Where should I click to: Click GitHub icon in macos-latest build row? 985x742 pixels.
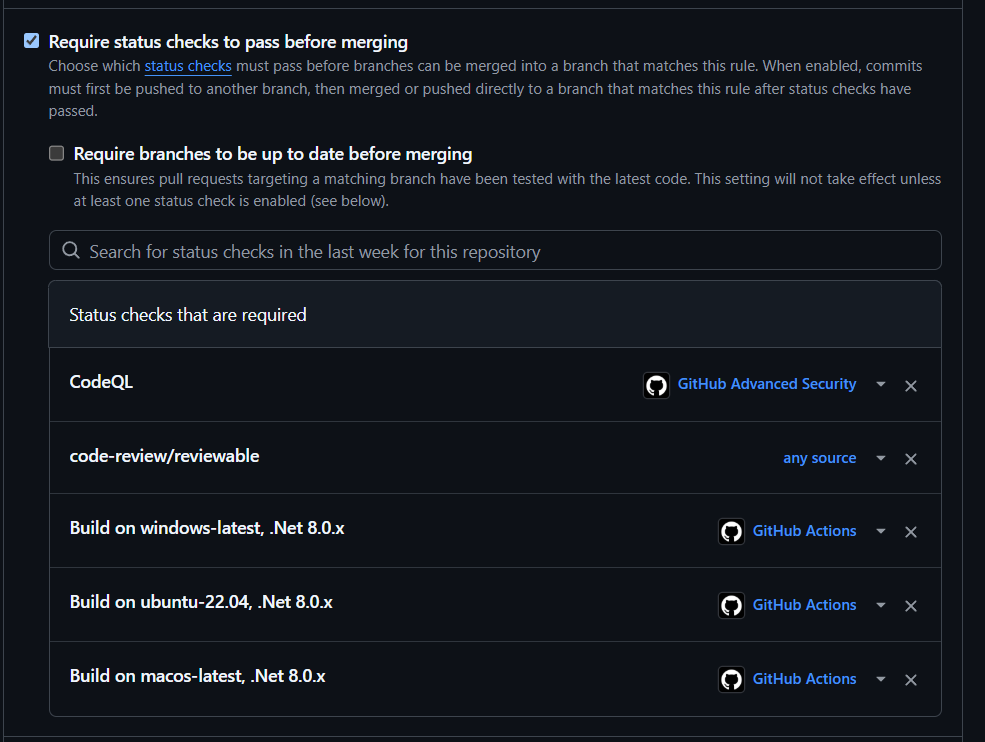[x=731, y=679]
